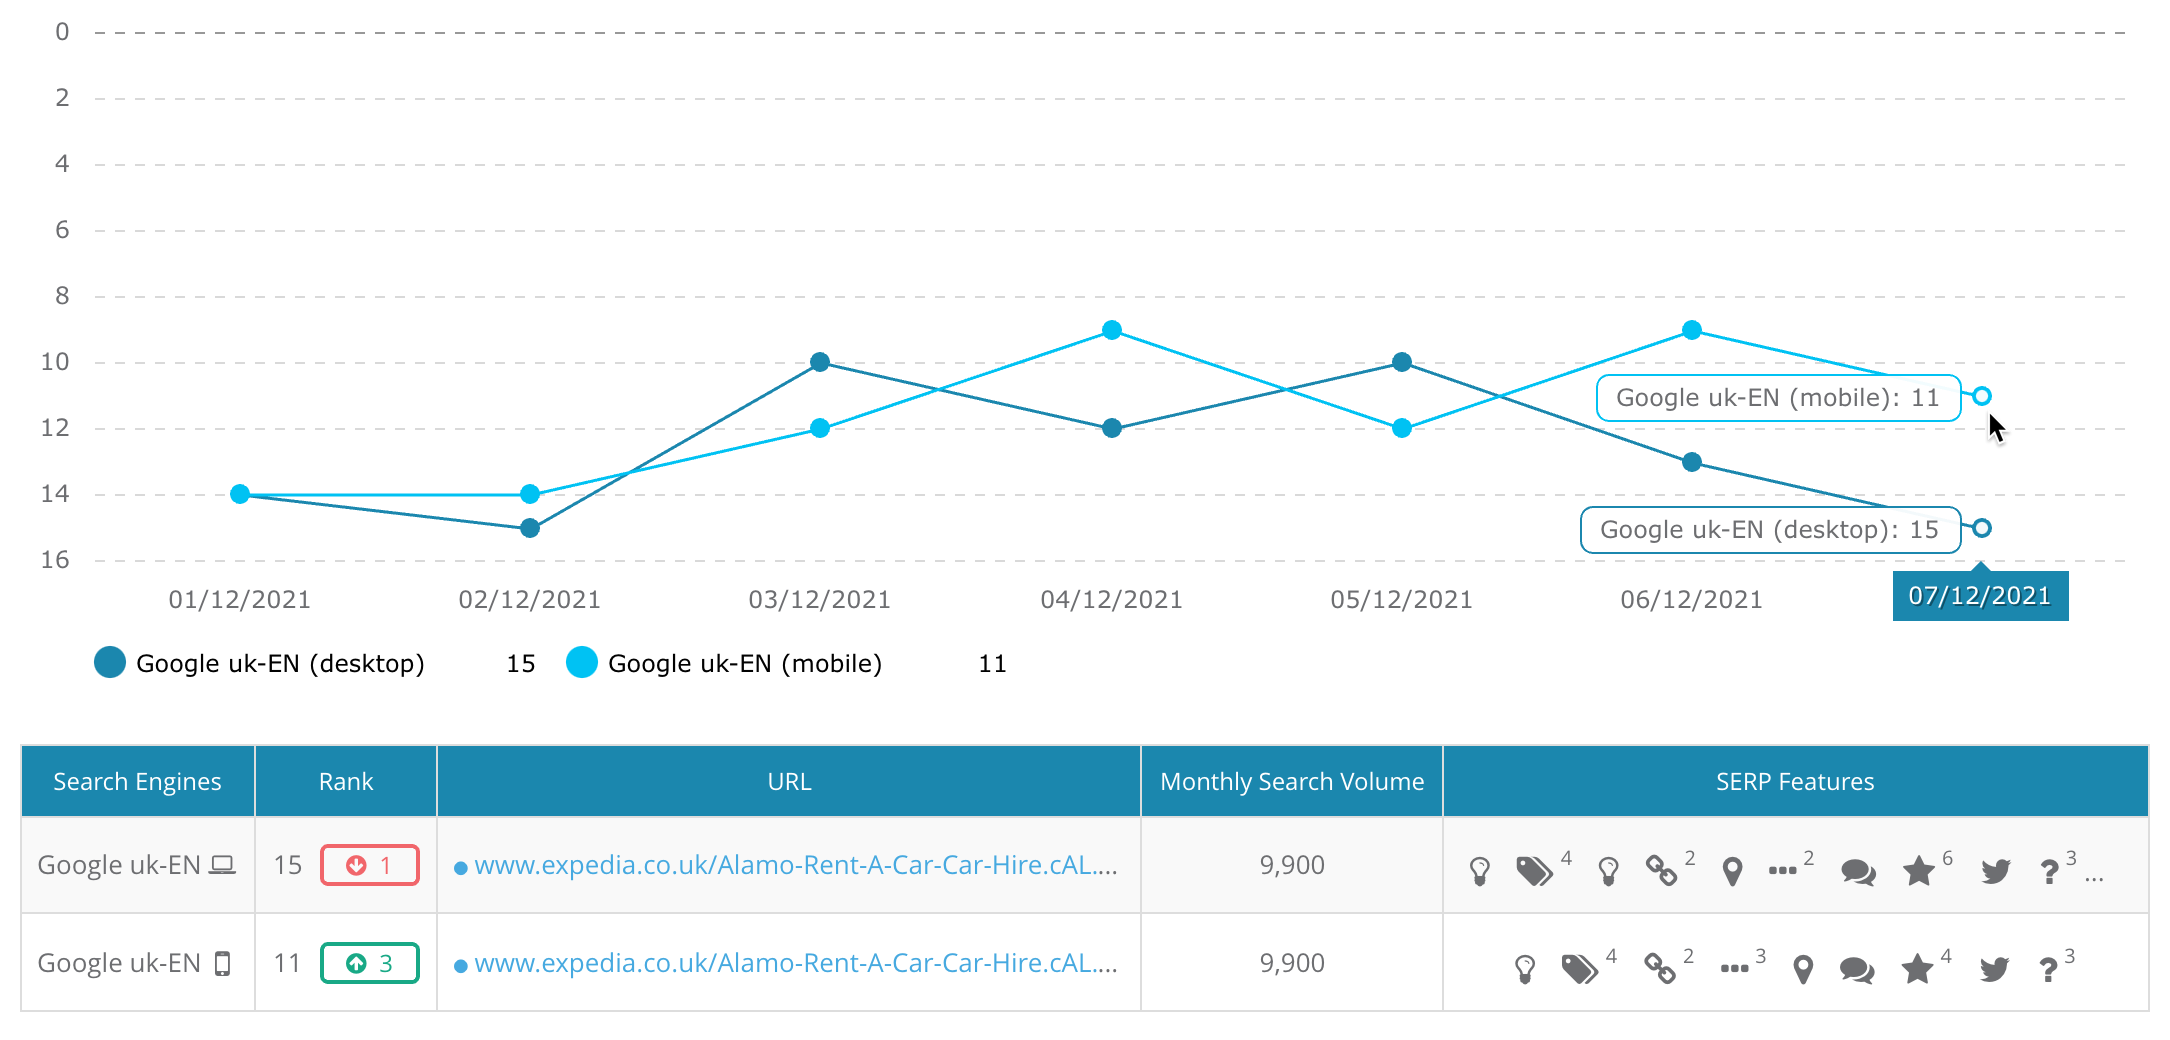Click the ellipsis icon with count 2 in desktop row
This screenshot has width=2170, height=1040.
click(1783, 868)
